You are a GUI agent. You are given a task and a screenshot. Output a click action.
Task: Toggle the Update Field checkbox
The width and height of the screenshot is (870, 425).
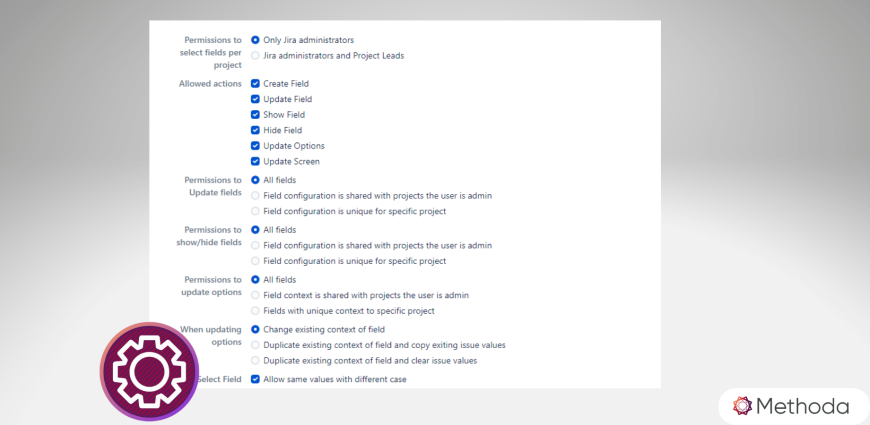click(x=256, y=99)
